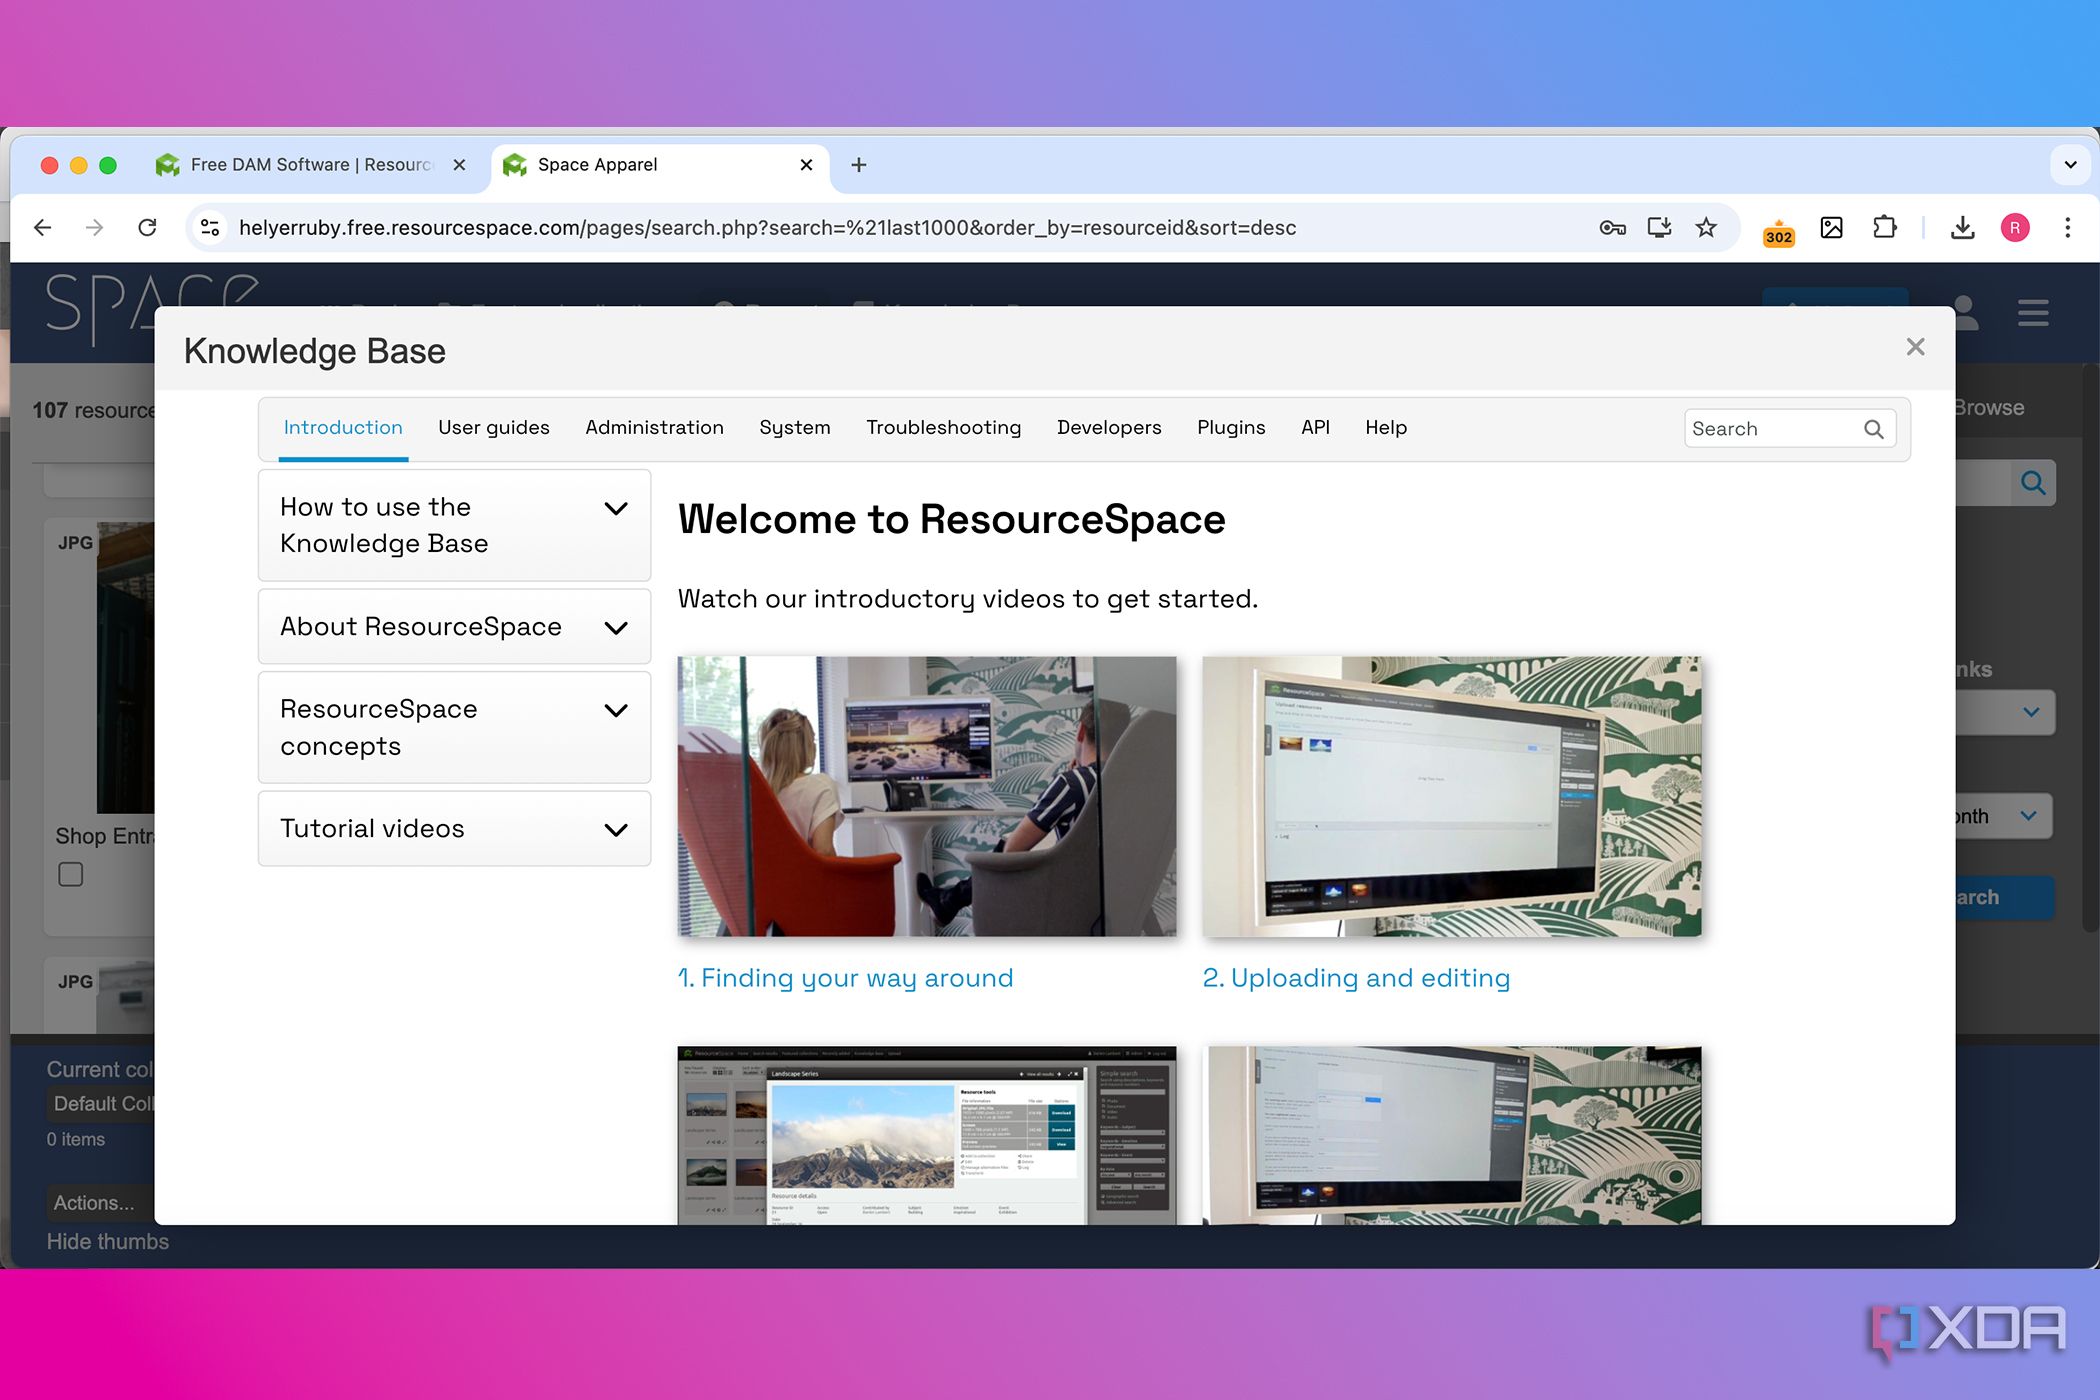Viewport: 2100px width, 1400px height.
Task: Expand the ResourceSpace concepts section
Action: (x=454, y=728)
